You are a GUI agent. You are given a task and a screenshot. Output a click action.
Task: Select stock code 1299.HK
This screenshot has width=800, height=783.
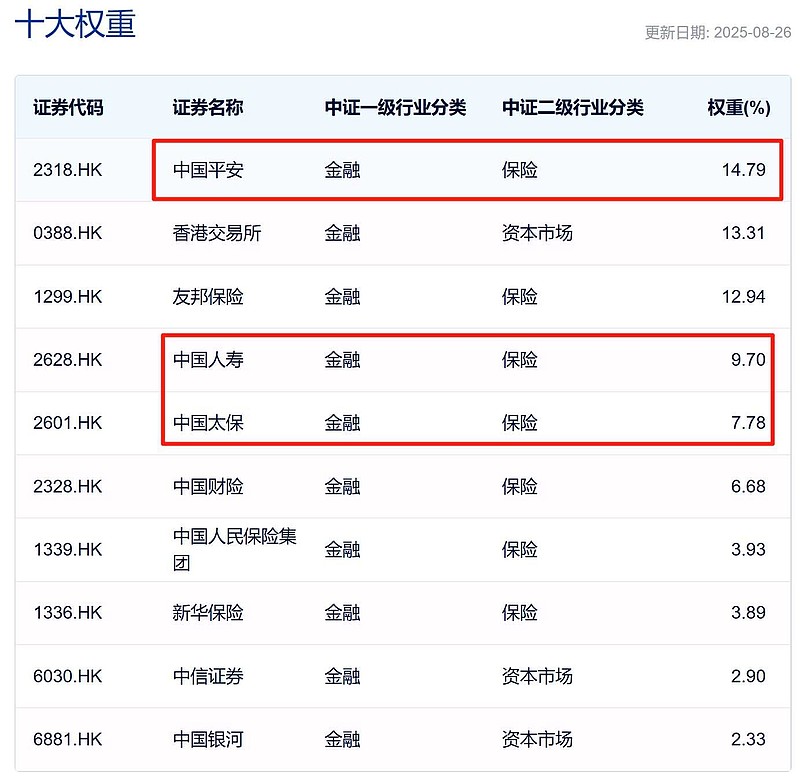click(68, 296)
